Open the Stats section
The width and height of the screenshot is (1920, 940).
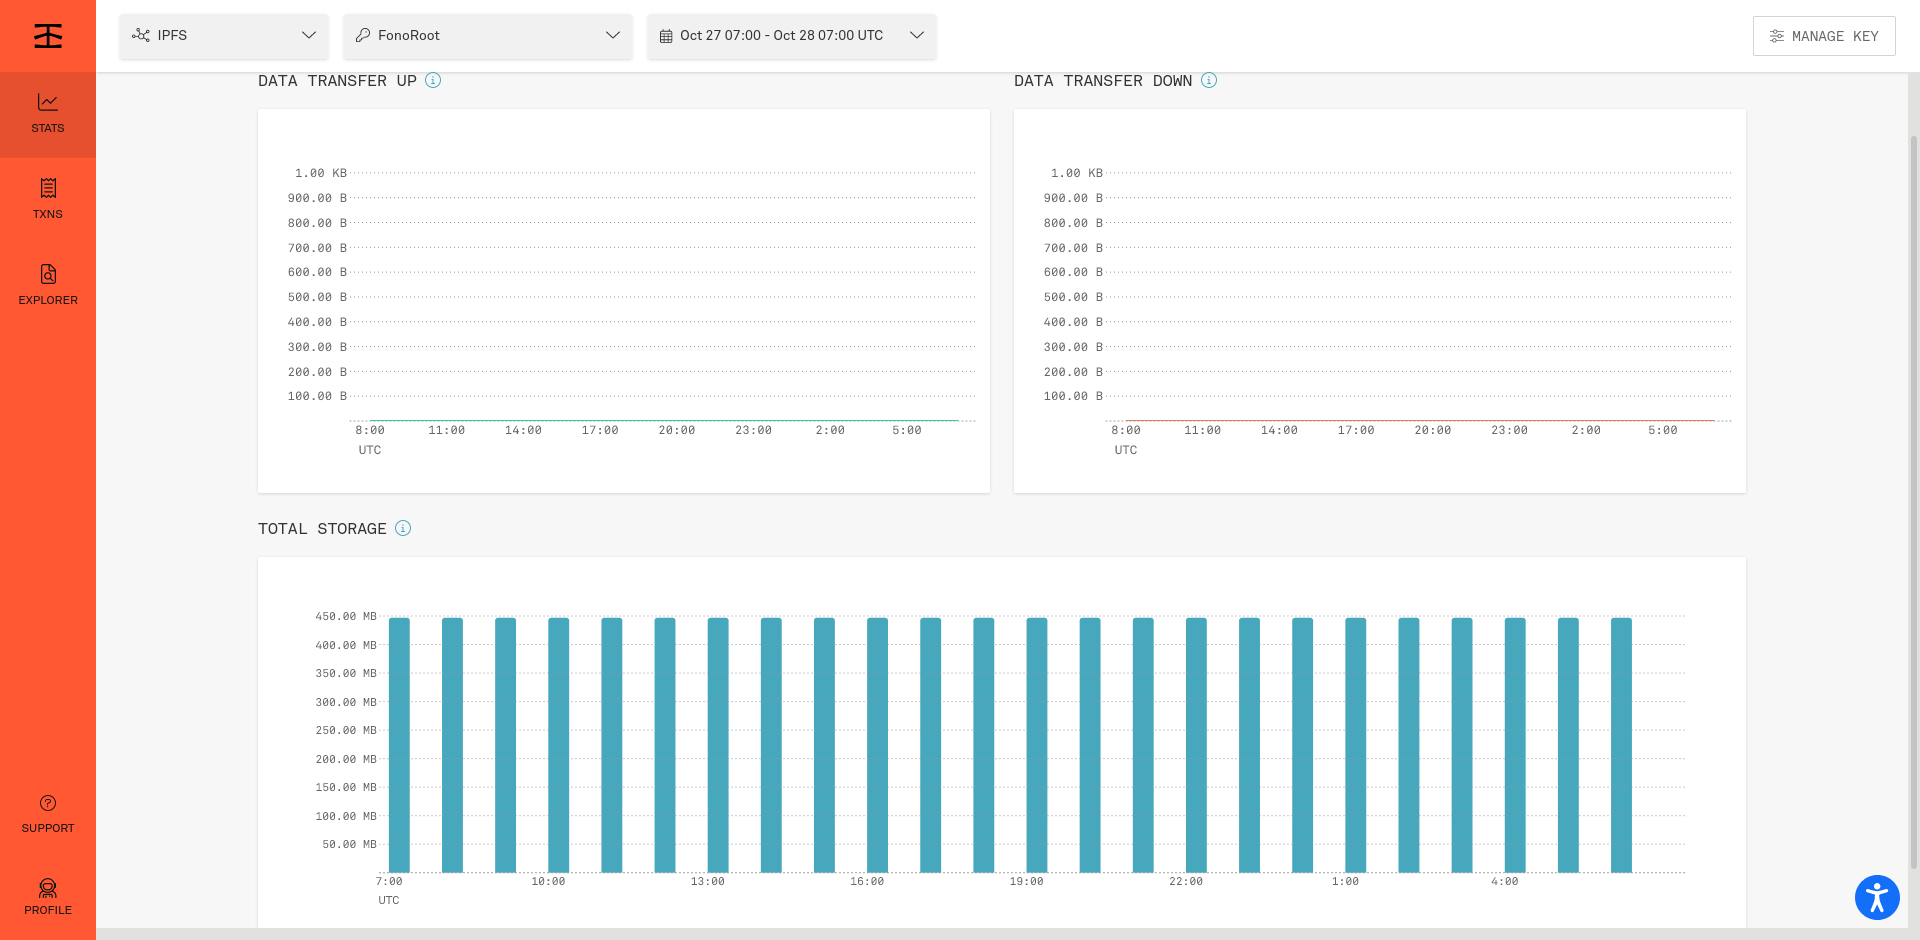(x=48, y=114)
